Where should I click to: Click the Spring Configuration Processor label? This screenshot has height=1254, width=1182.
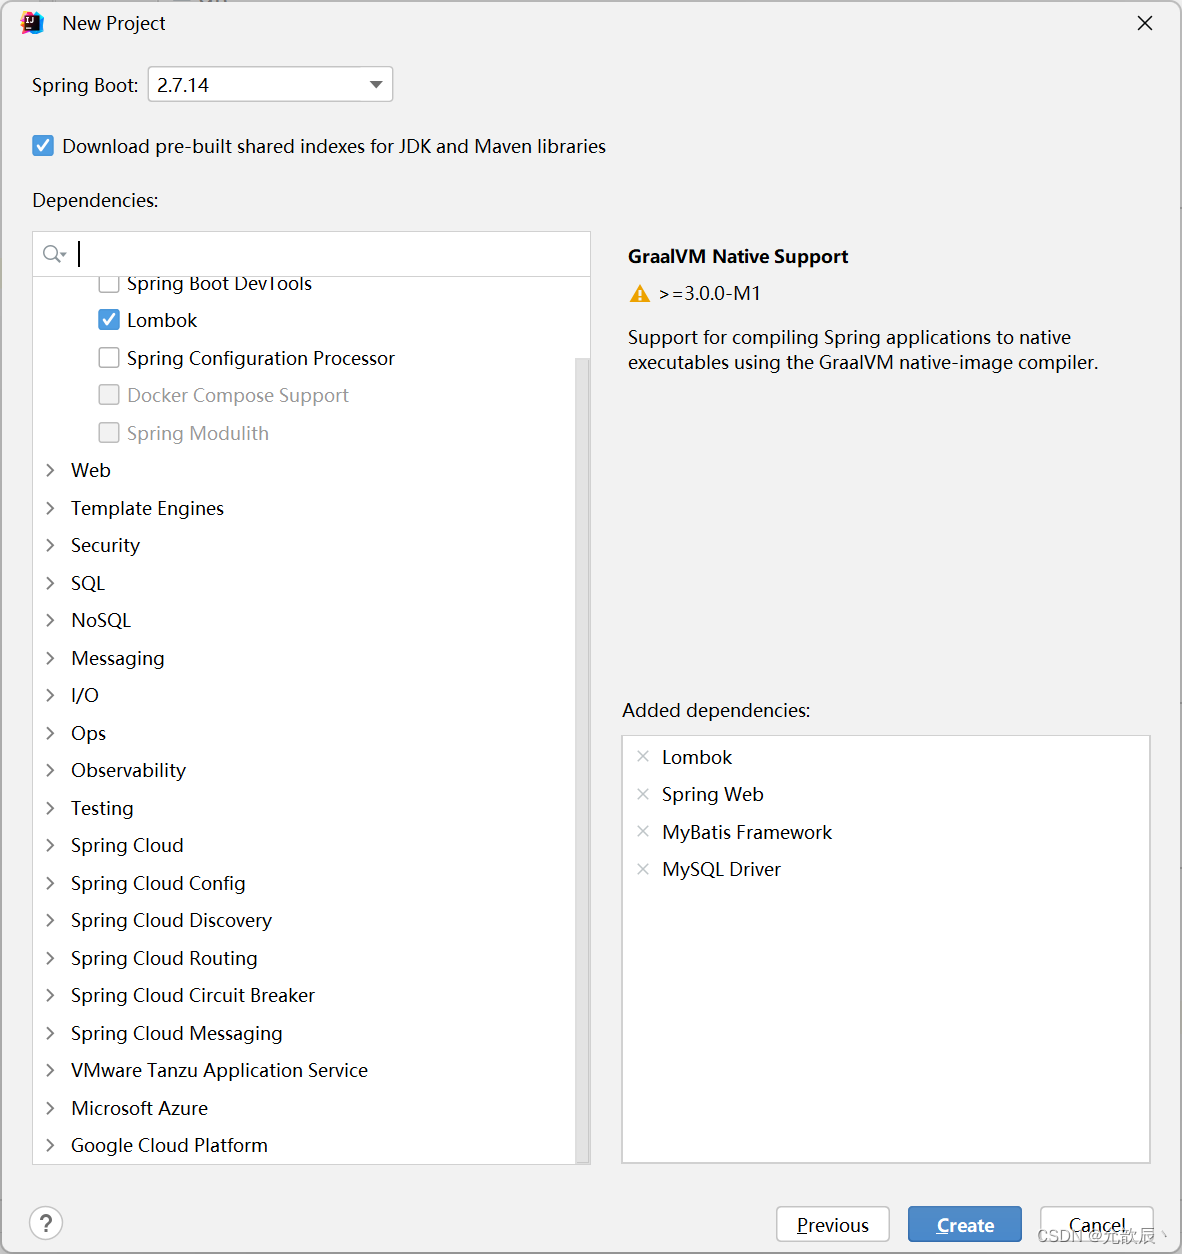point(261,358)
